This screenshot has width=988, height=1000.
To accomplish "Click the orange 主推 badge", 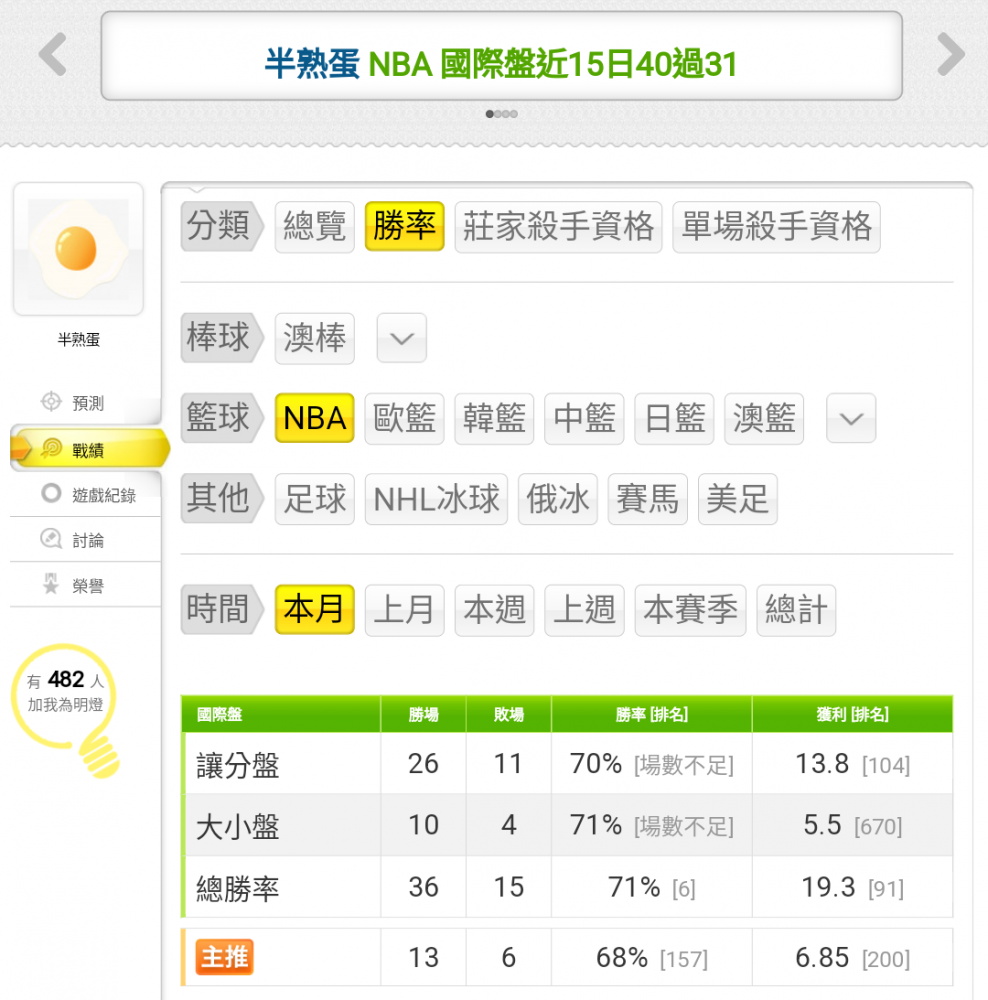I will click(225, 957).
